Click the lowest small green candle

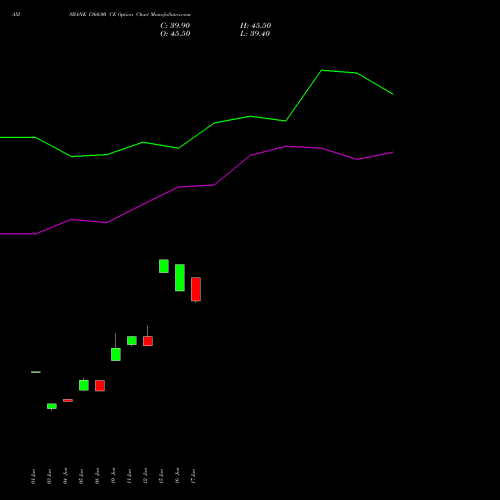pos(52,406)
